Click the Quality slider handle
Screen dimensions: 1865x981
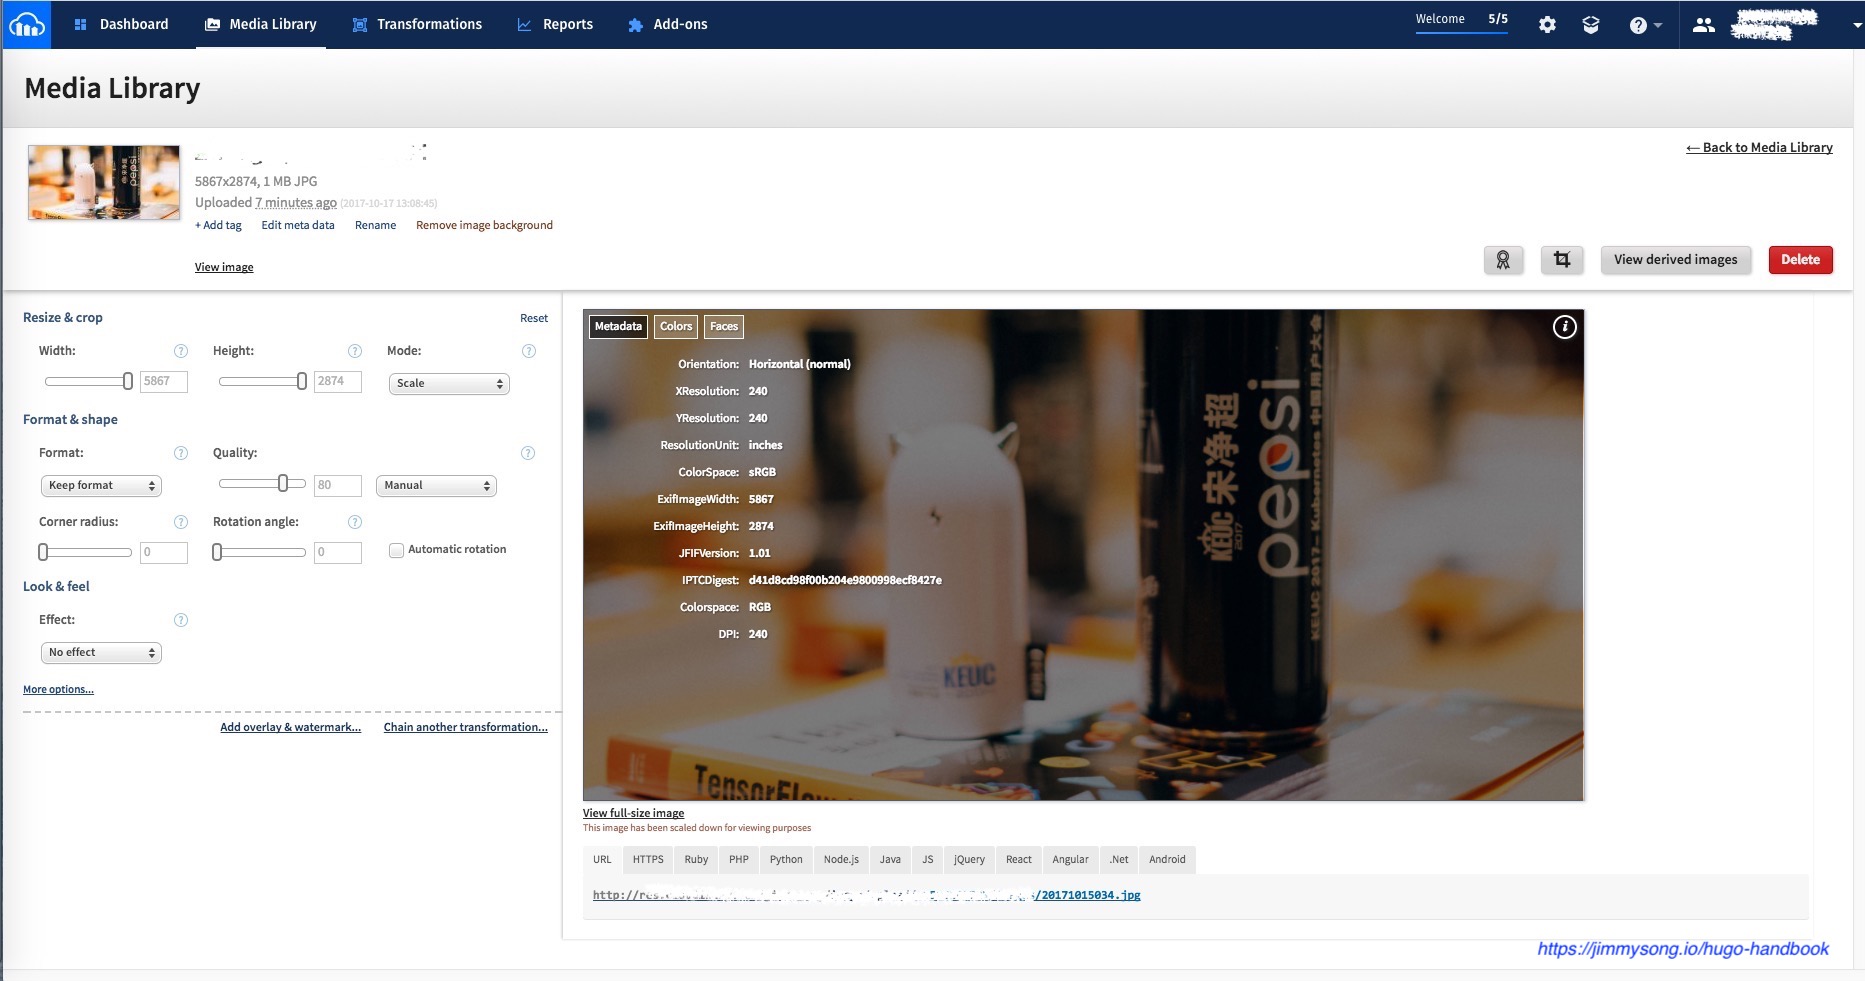click(283, 484)
